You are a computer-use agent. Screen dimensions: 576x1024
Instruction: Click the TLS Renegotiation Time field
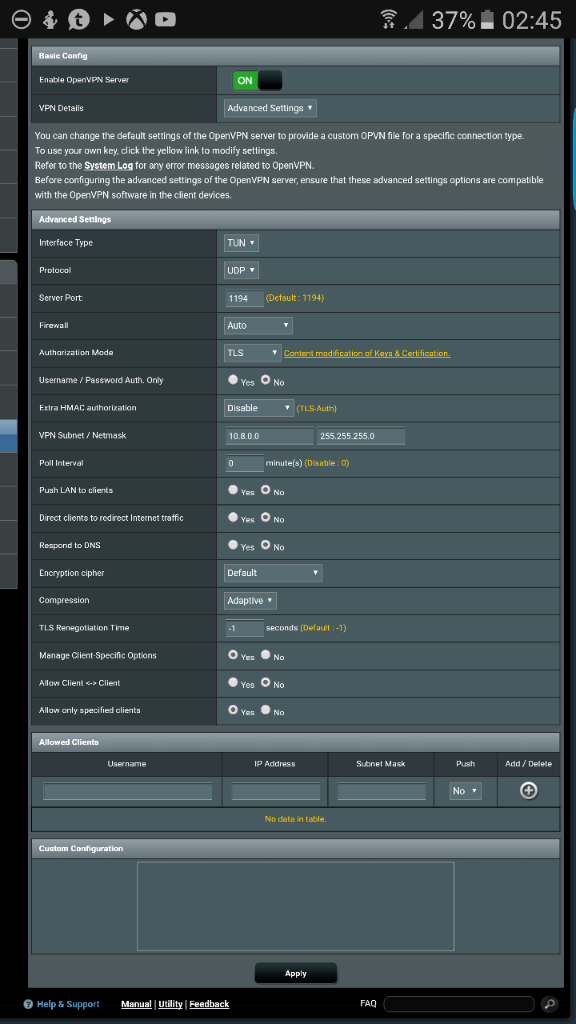244,628
